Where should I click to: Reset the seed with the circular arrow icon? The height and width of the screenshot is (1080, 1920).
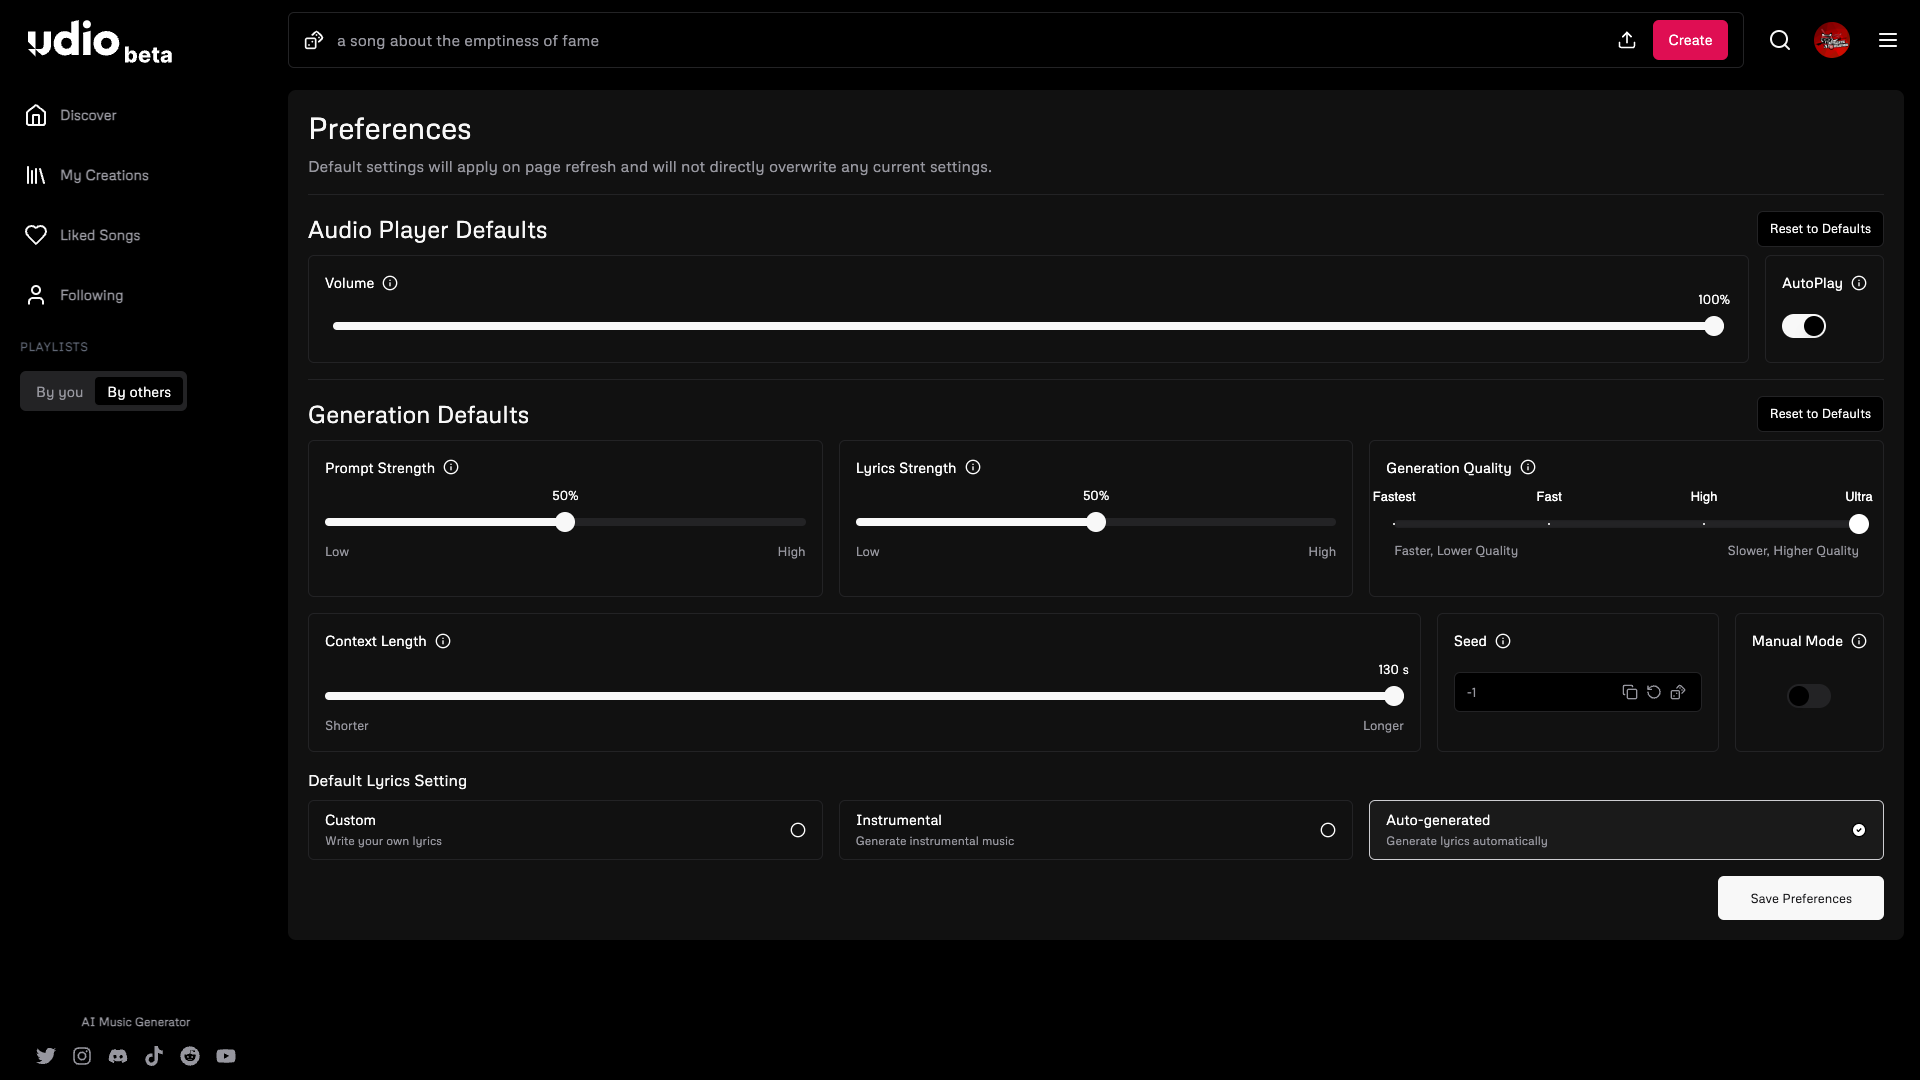click(1654, 692)
